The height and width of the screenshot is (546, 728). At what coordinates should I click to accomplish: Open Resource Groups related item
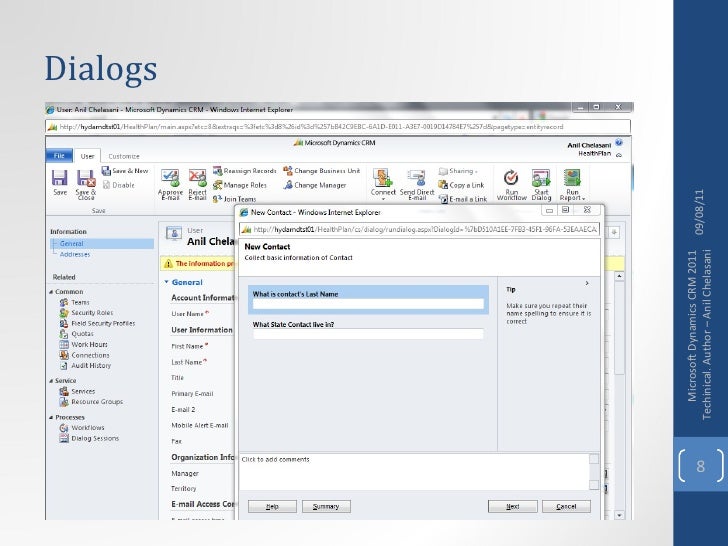(x=91, y=402)
